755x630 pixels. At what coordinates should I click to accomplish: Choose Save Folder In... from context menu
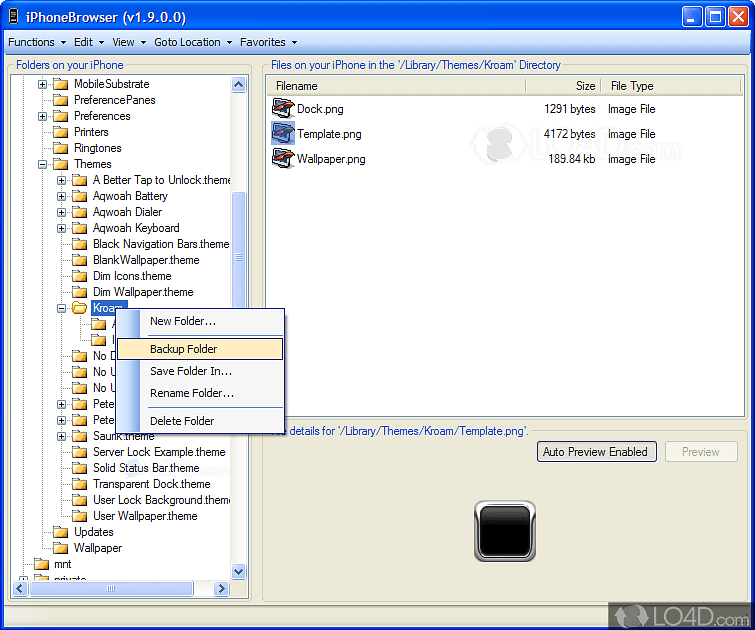tap(200, 371)
